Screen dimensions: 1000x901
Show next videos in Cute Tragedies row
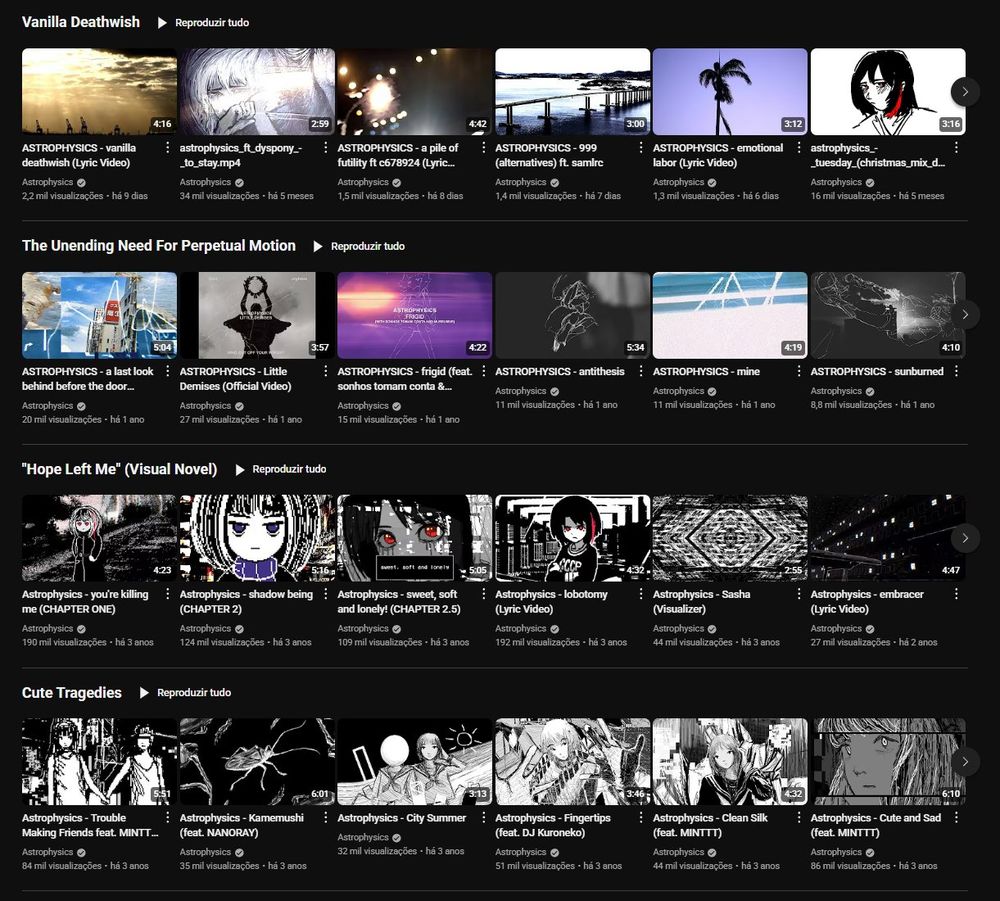pos(965,761)
